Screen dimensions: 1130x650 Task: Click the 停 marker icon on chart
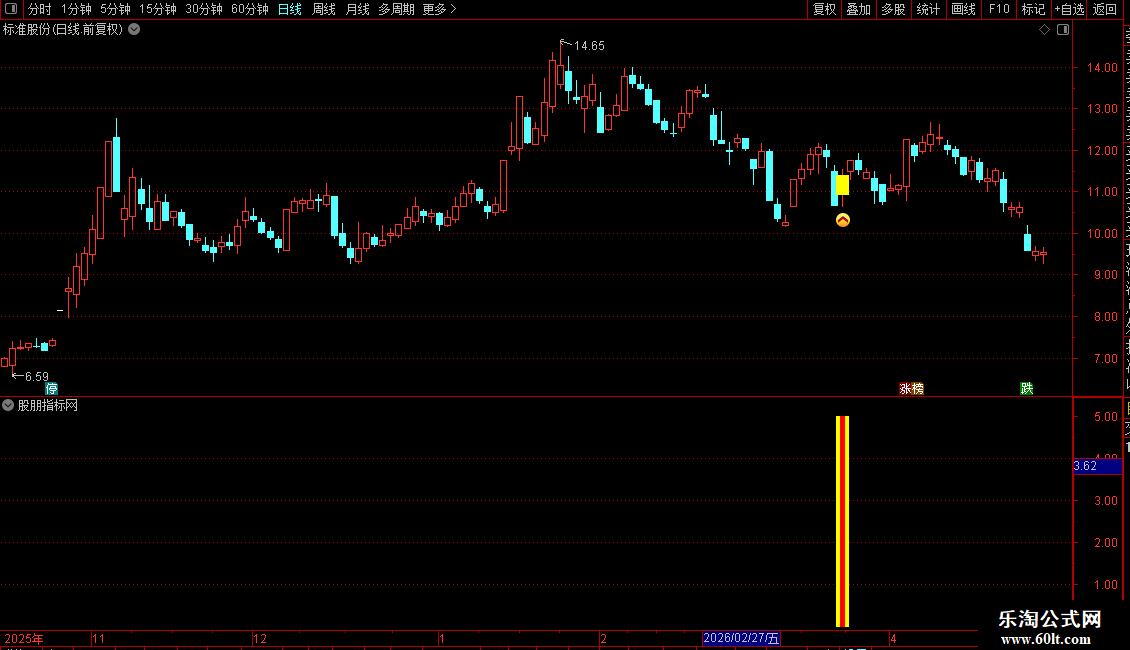[52, 389]
